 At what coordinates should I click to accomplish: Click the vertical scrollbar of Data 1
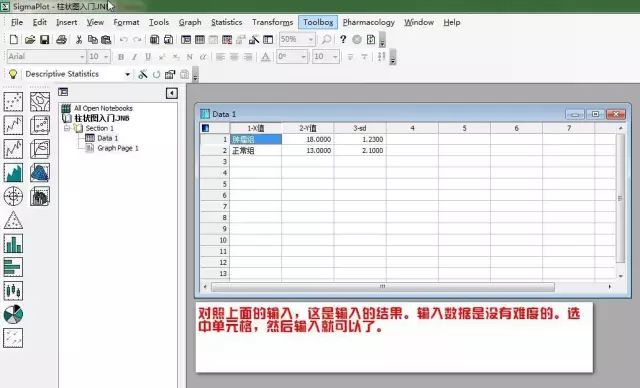coord(620,198)
